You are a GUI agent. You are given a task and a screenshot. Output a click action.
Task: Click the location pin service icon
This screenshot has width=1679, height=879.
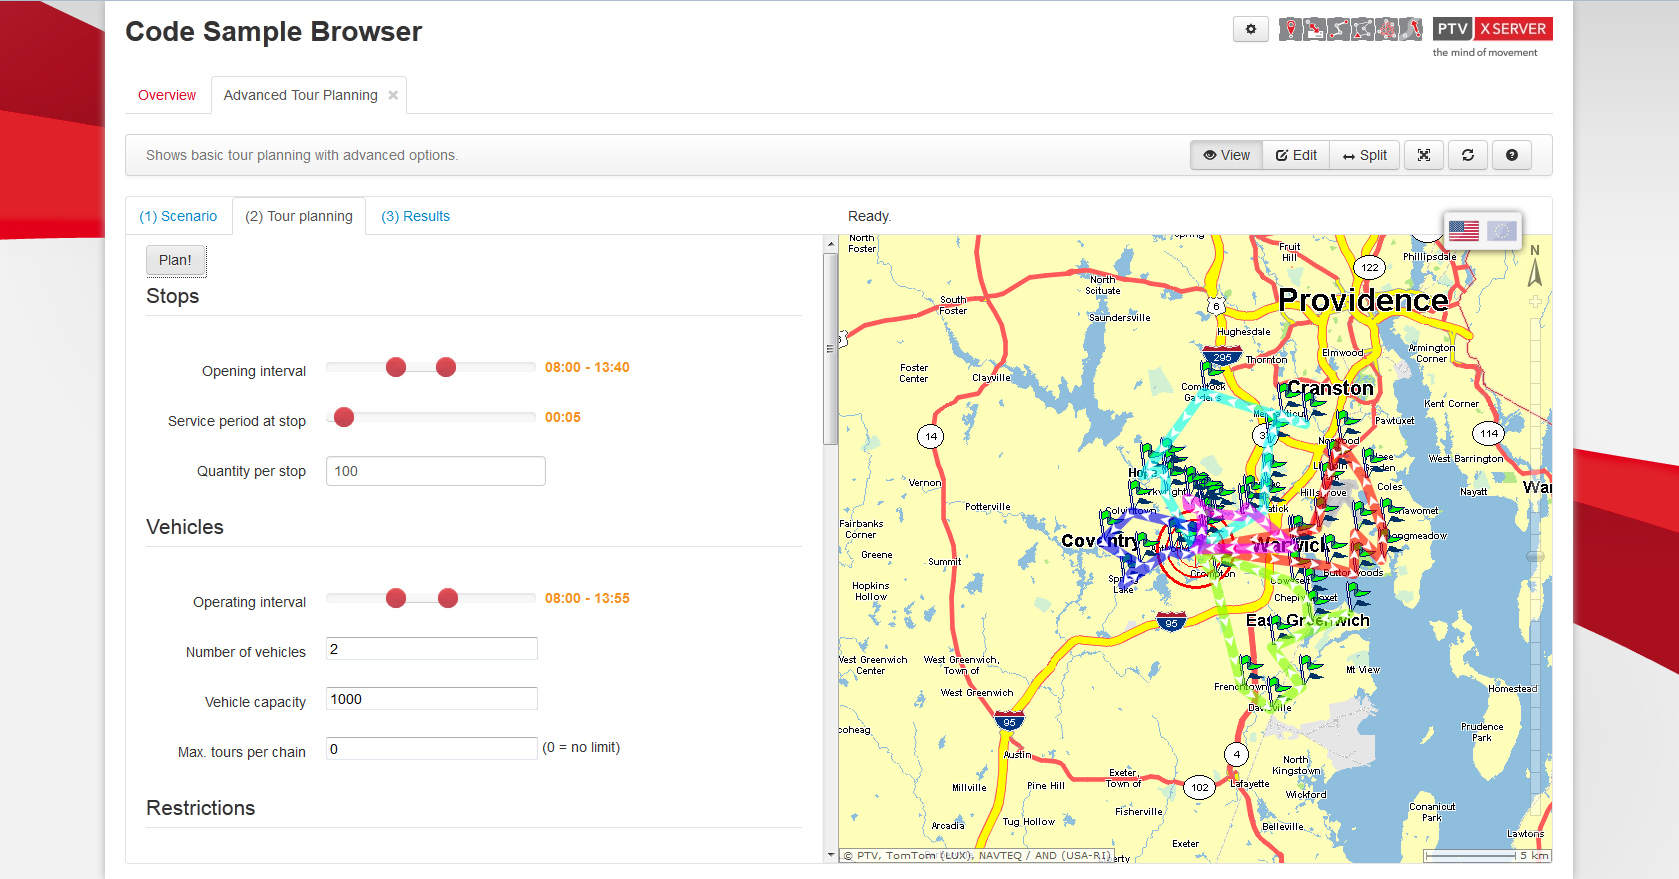(x=1291, y=30)
